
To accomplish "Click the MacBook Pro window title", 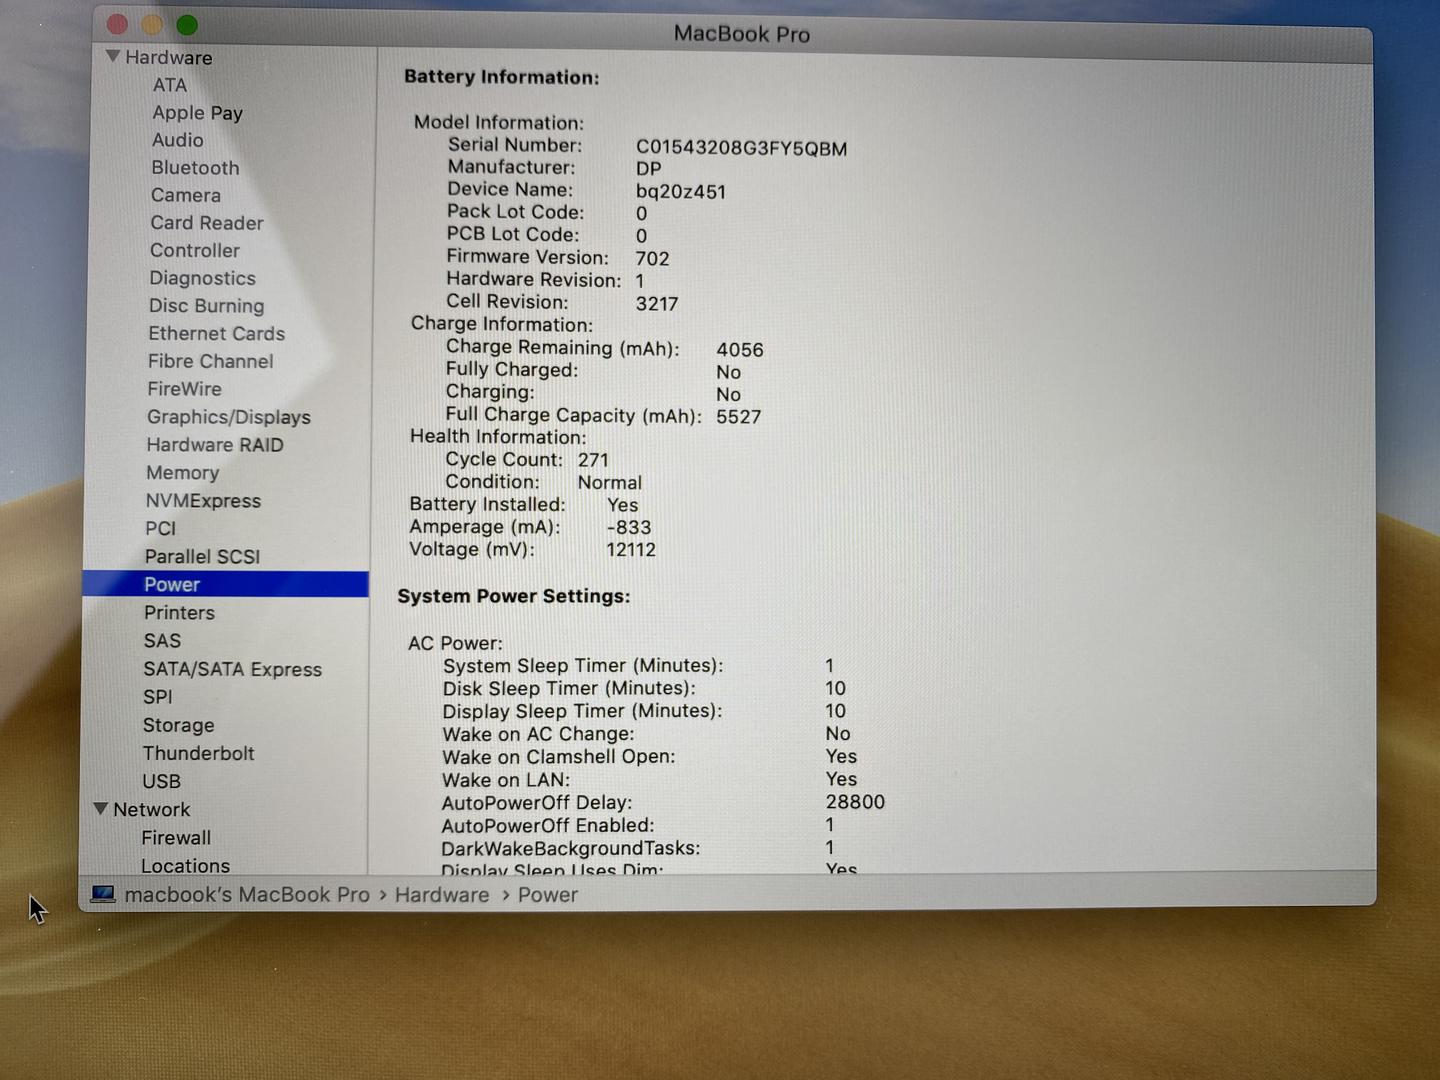I will 742,34.
